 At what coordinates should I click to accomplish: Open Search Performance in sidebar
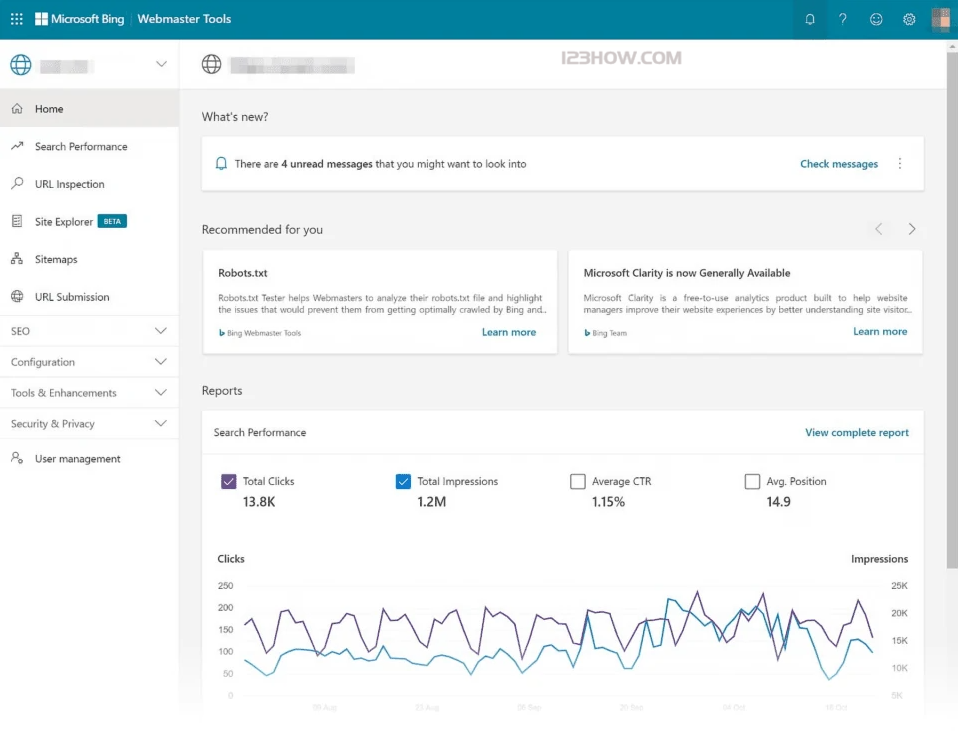click(81, 147)
